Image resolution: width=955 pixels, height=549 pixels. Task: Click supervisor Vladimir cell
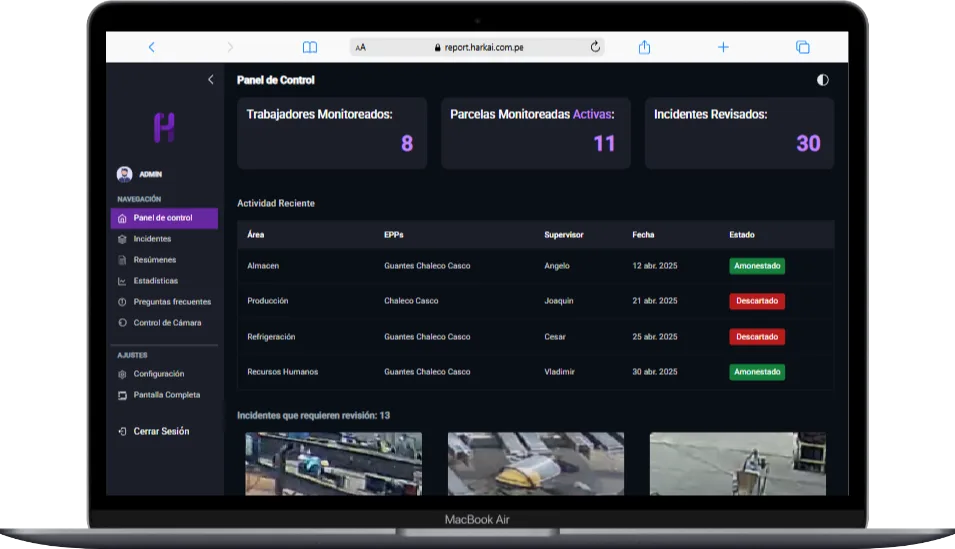559,372
